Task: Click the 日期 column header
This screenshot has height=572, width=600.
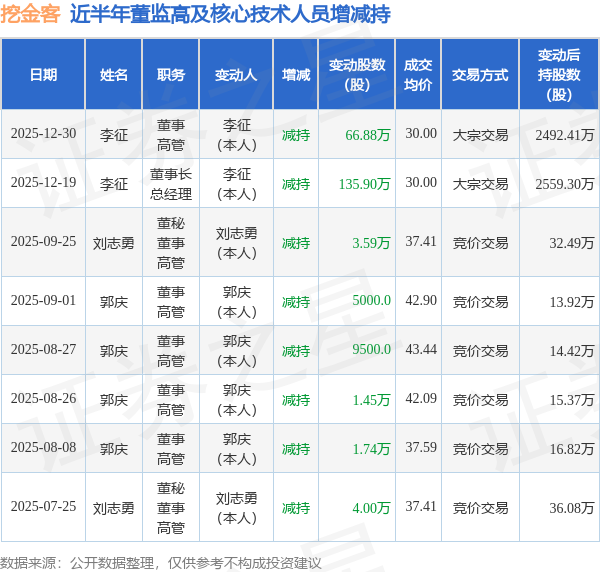Action: pos(43,75)
